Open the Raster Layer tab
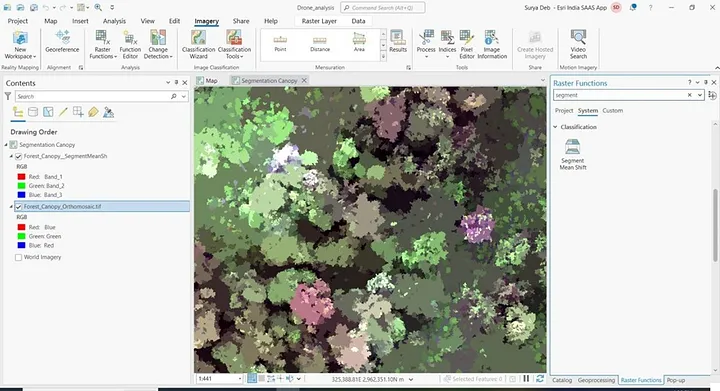 tap(319, 21)
